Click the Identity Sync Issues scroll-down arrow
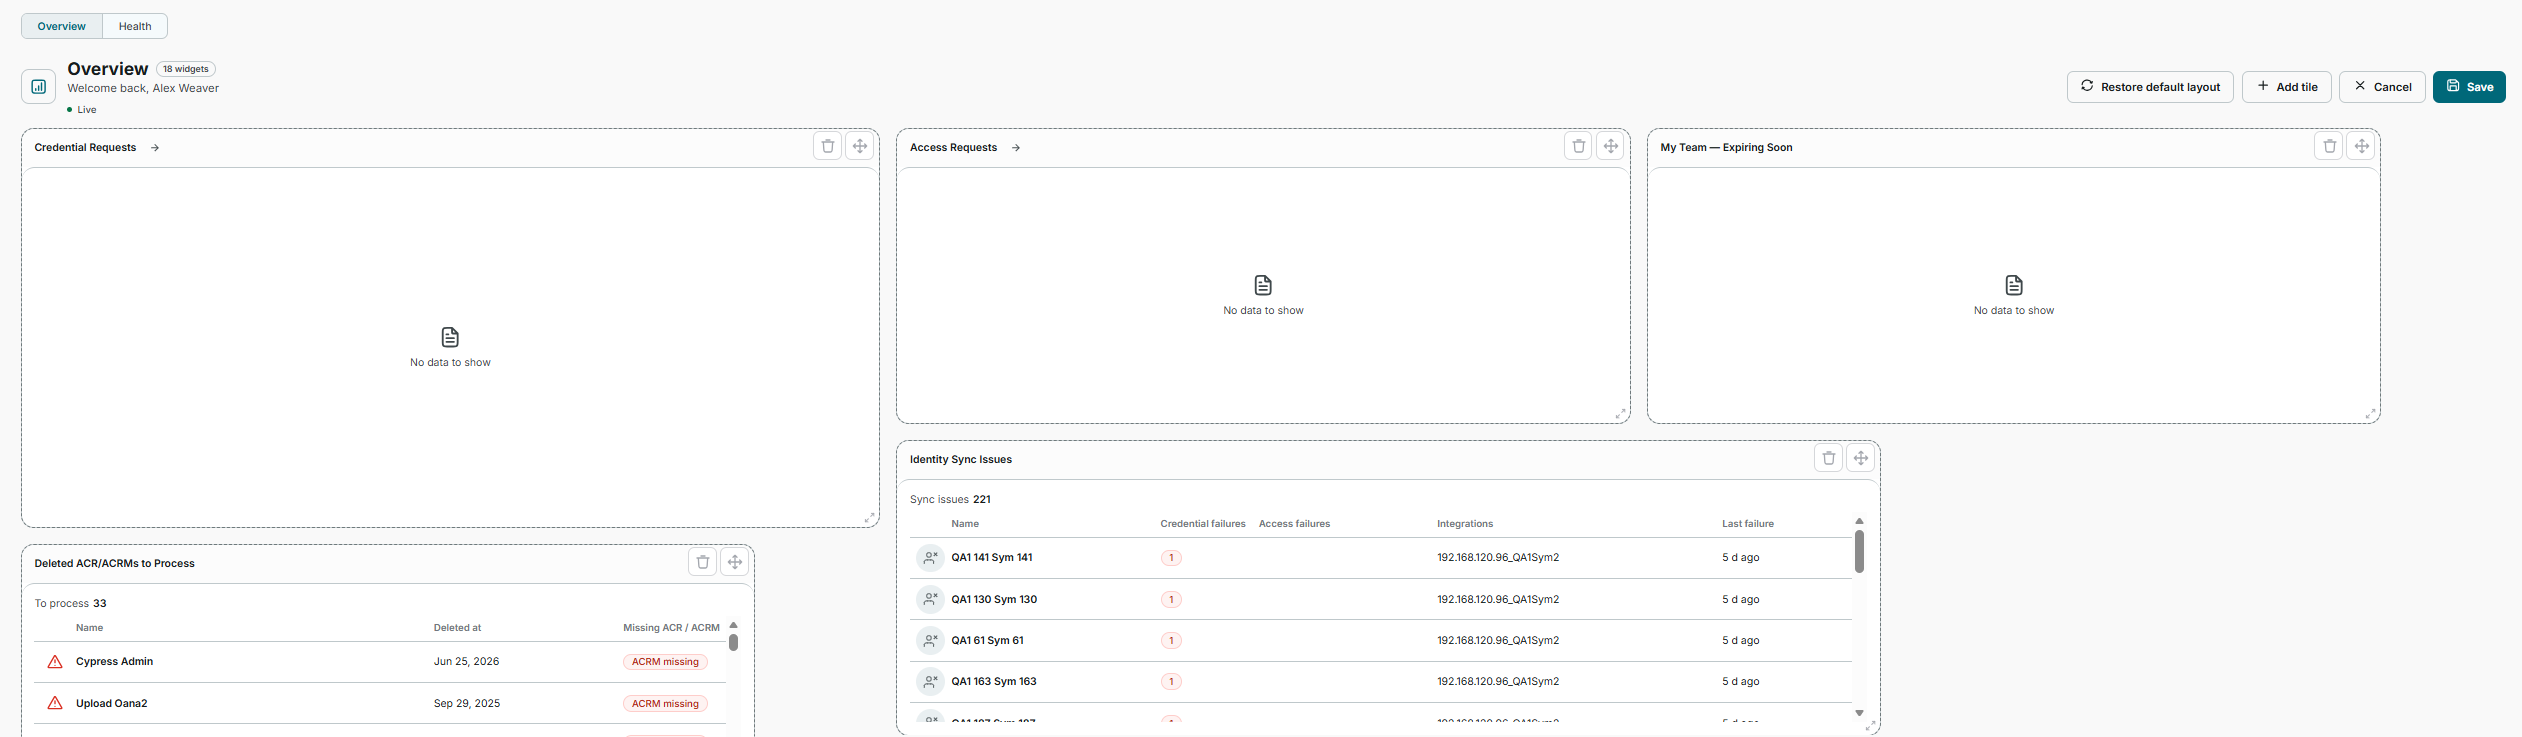Screen dimensions: 2522x737 [1860, 713]
